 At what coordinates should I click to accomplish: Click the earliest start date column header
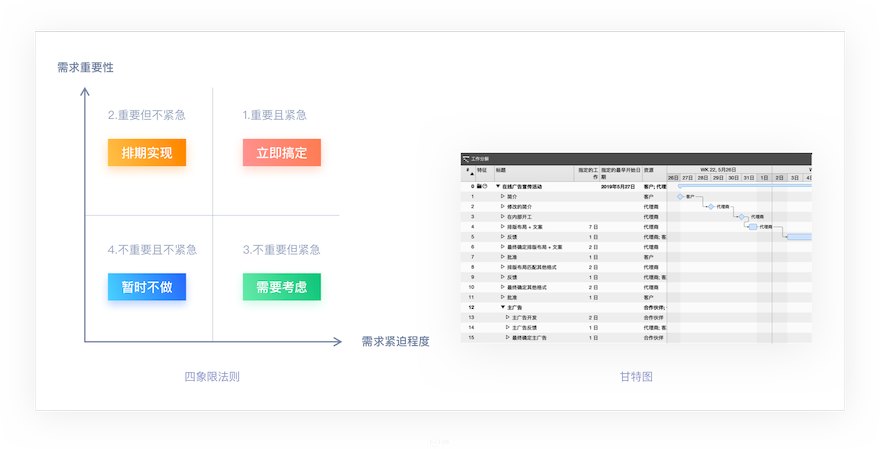[621, 173]
